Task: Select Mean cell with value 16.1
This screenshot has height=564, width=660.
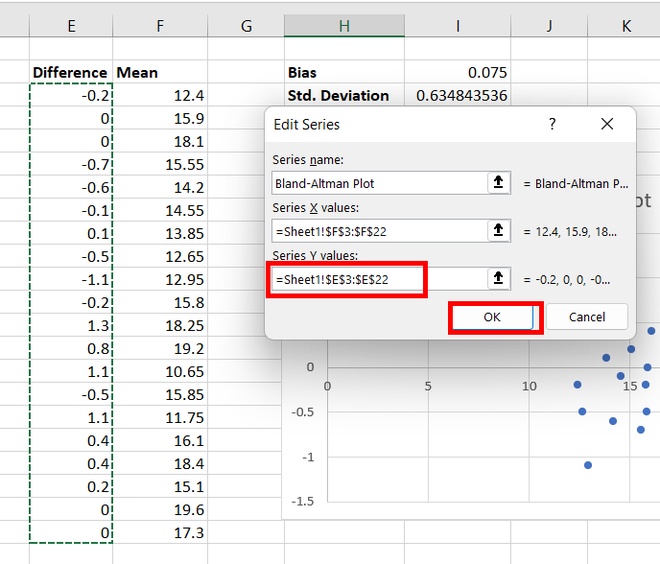Action: (x=160, y=440)
